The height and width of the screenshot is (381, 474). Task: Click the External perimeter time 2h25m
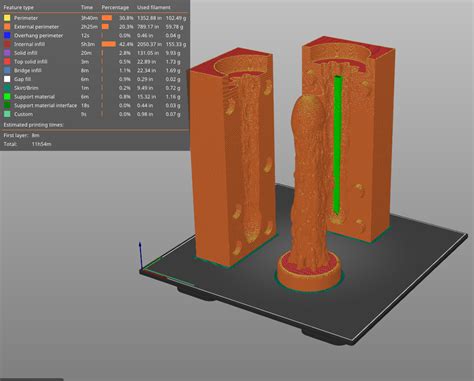pos(89,27)
